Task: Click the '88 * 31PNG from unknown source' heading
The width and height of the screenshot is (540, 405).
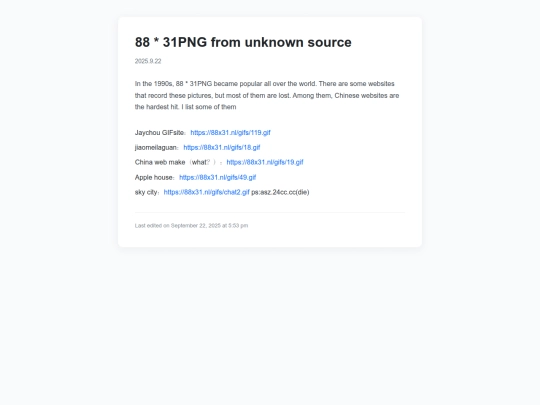Action: (x=243, y=42)
